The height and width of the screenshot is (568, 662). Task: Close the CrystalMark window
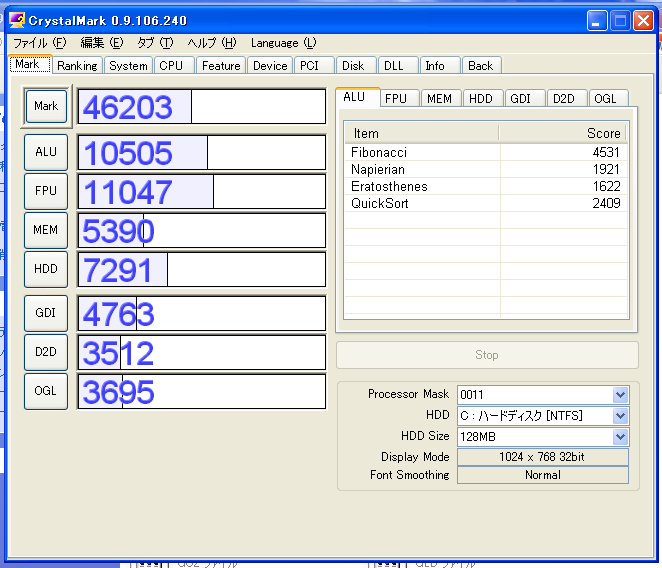(x=643, y=21)
